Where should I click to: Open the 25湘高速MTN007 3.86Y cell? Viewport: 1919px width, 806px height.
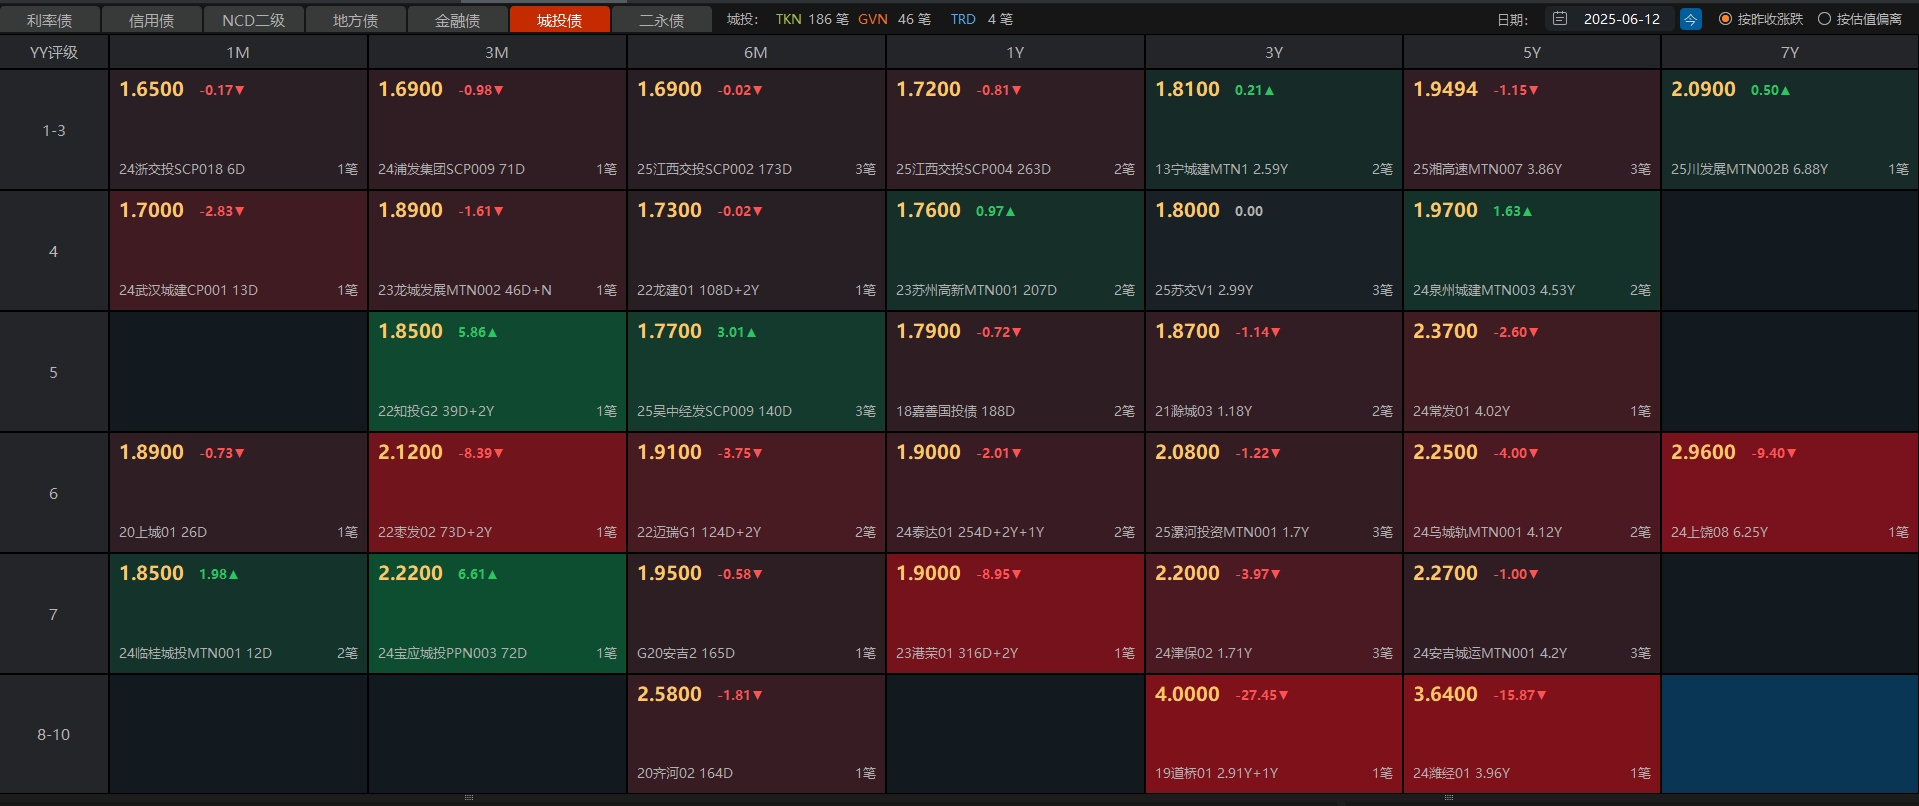(1532, 130)
